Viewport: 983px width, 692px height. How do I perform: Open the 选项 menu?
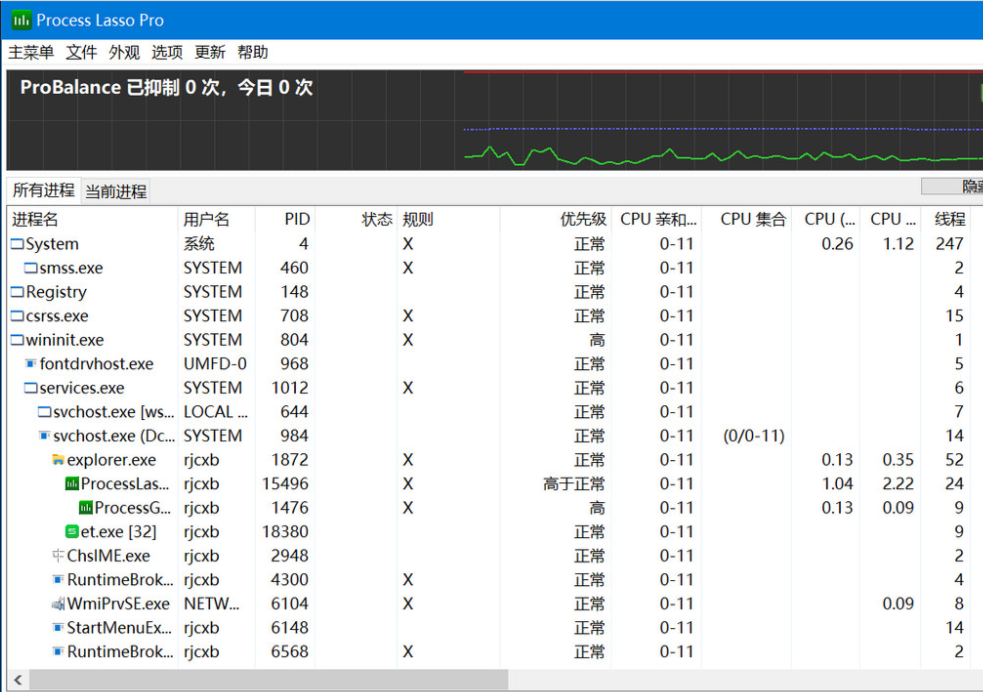[167, 52]
